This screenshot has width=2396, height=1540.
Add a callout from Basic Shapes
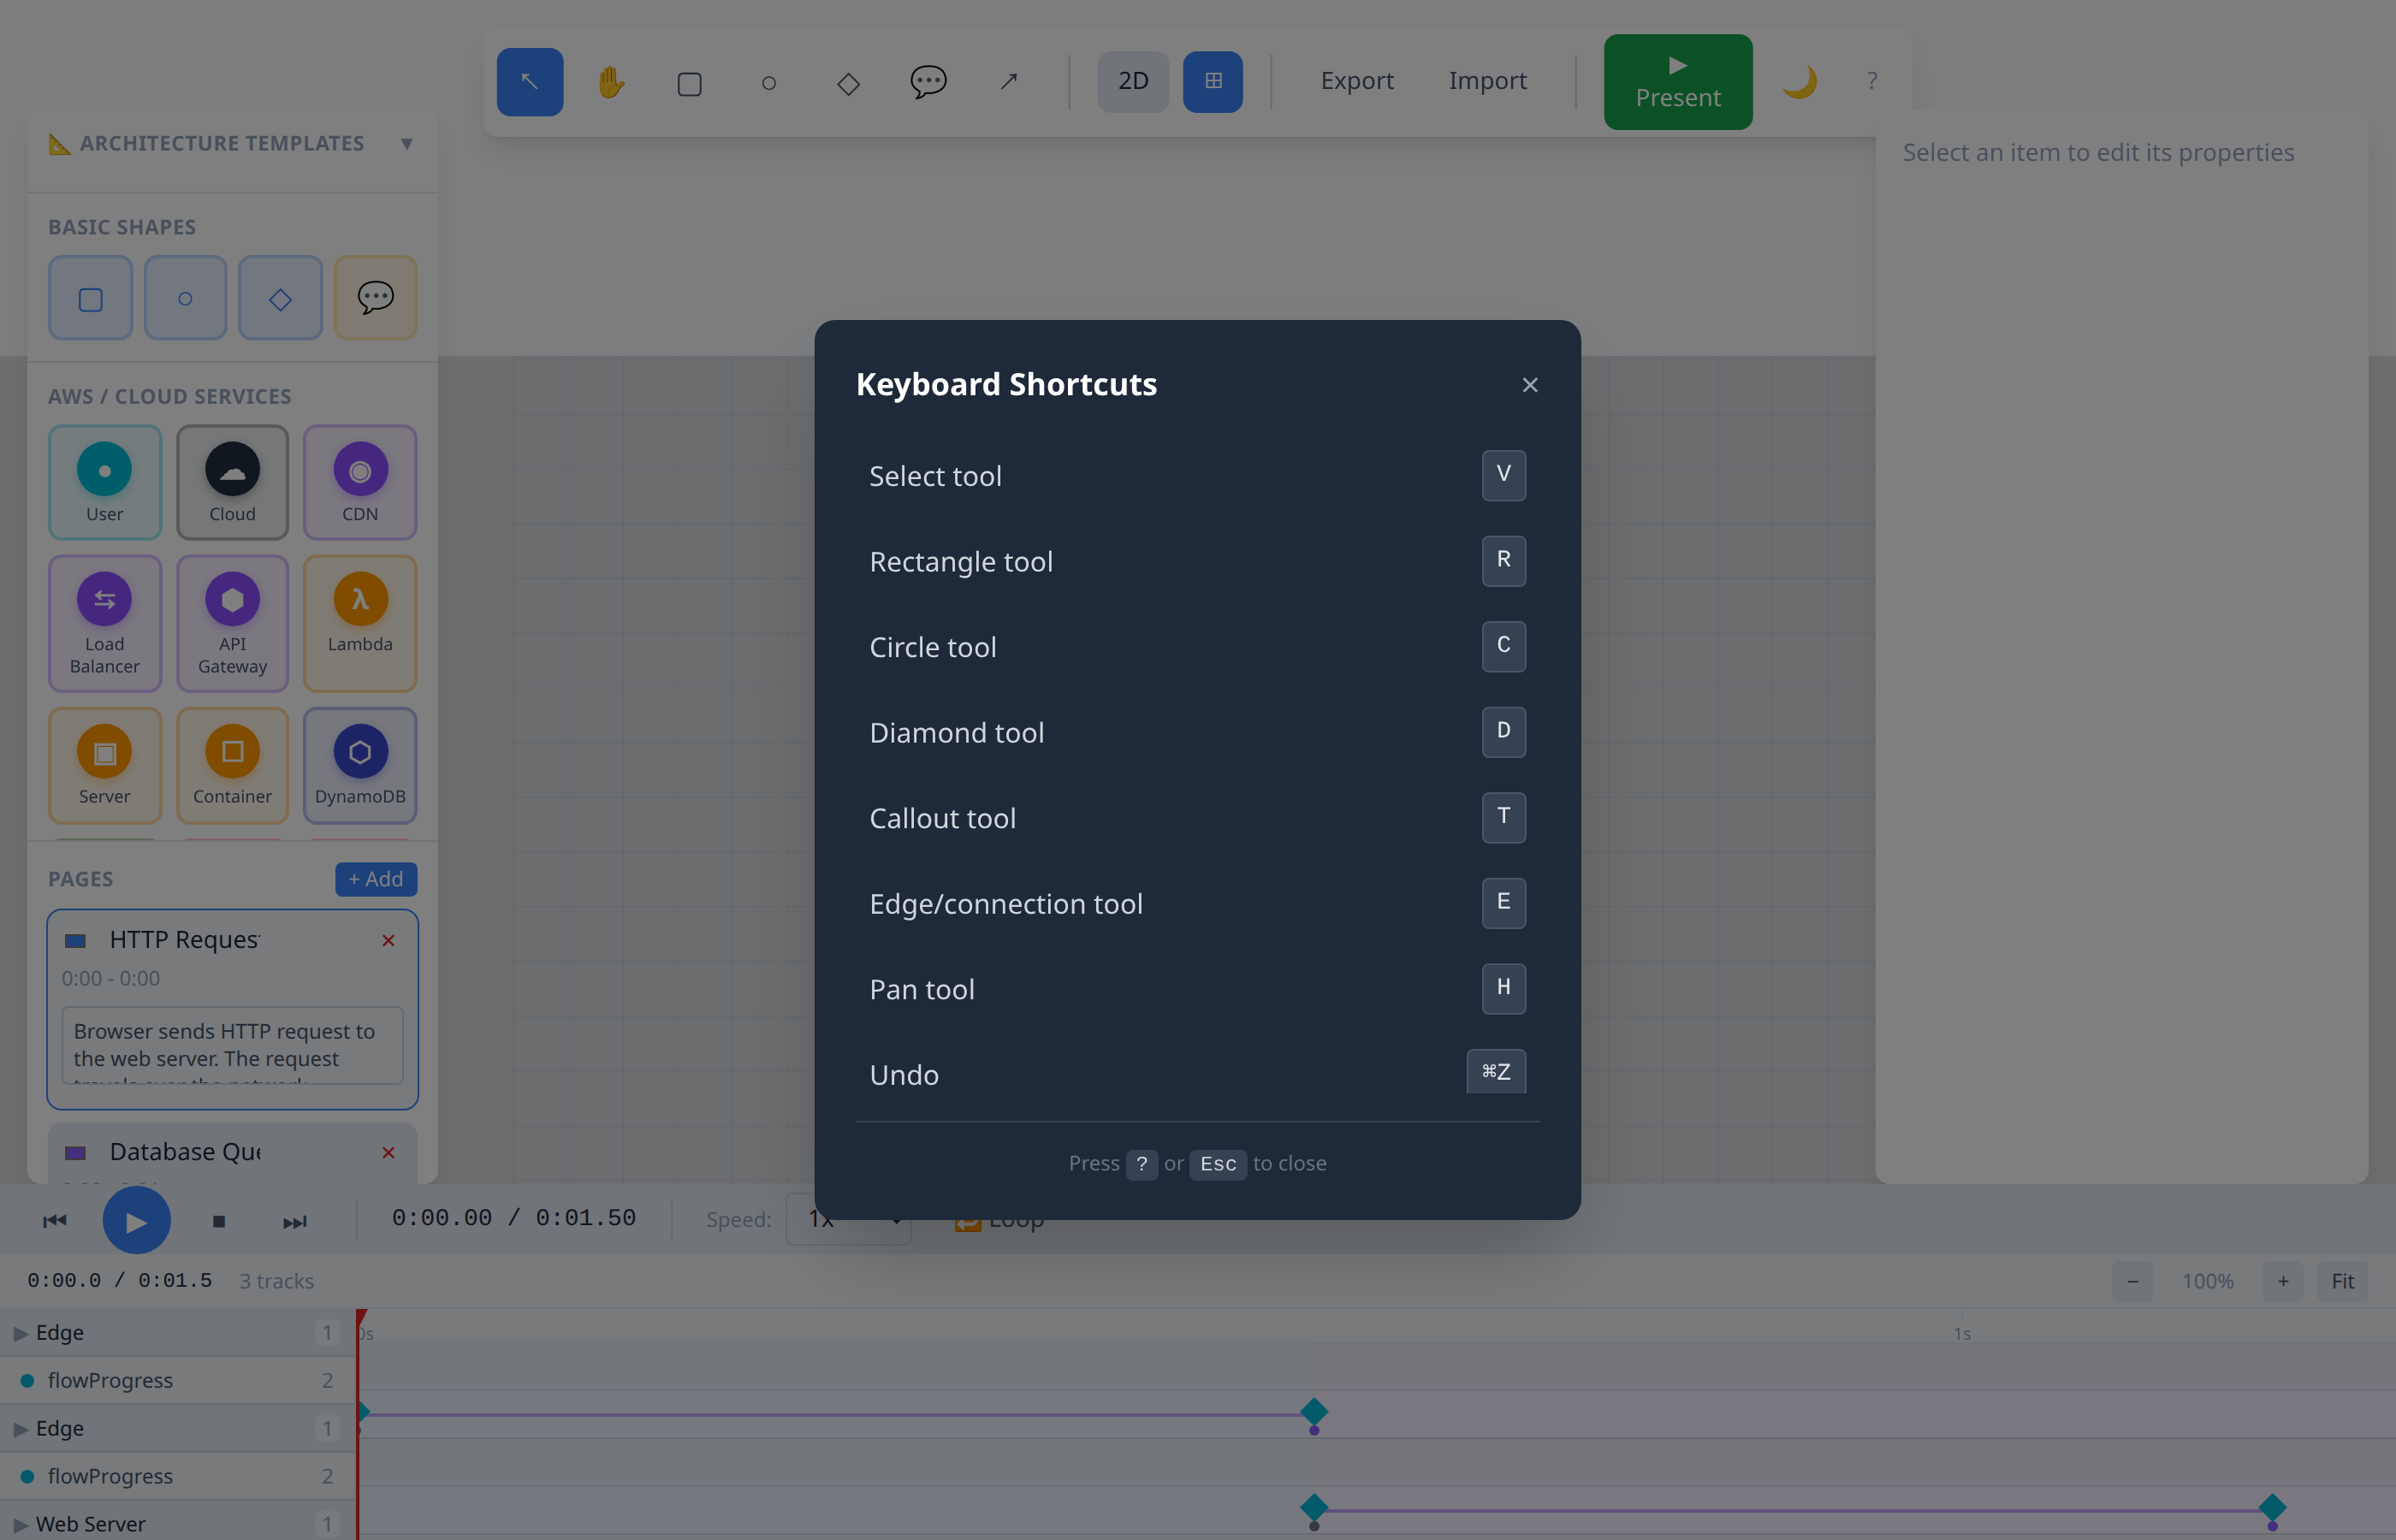375,298
